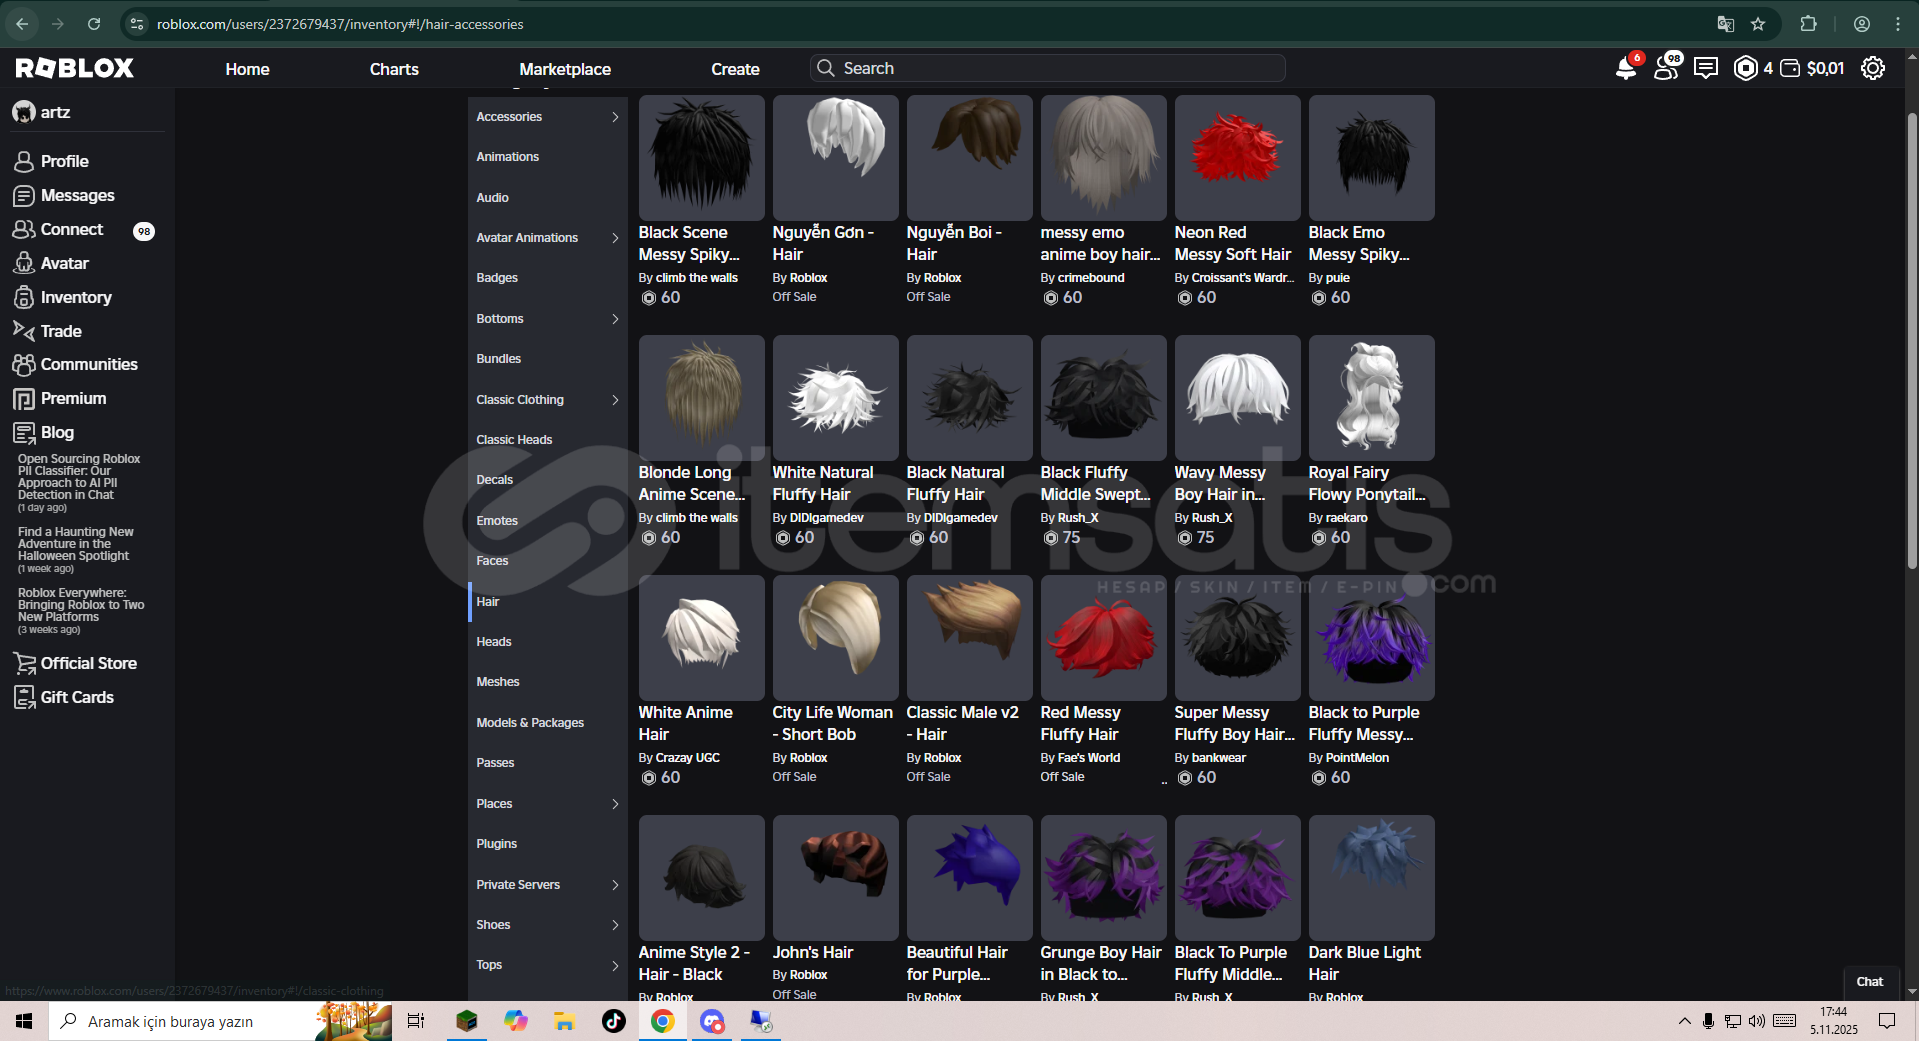
Task: Open the notifications bell icon
Action: click(x=1625, y=68)
